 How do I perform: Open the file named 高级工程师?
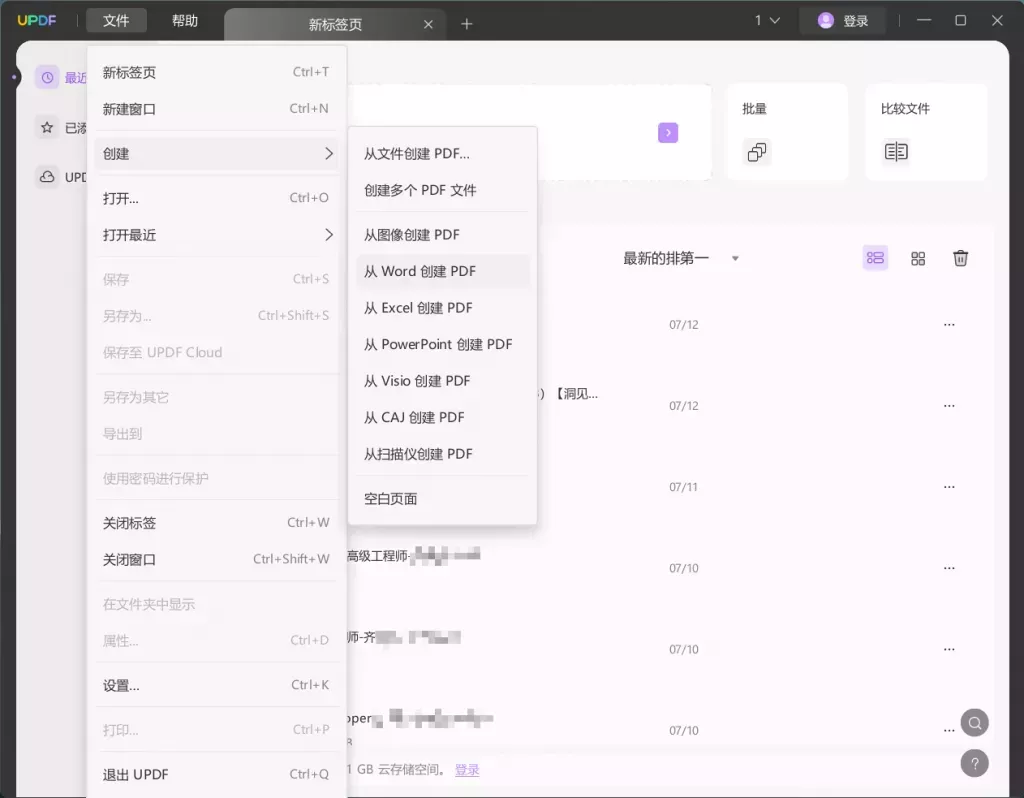pyautogui.click(x=413, y=556)
